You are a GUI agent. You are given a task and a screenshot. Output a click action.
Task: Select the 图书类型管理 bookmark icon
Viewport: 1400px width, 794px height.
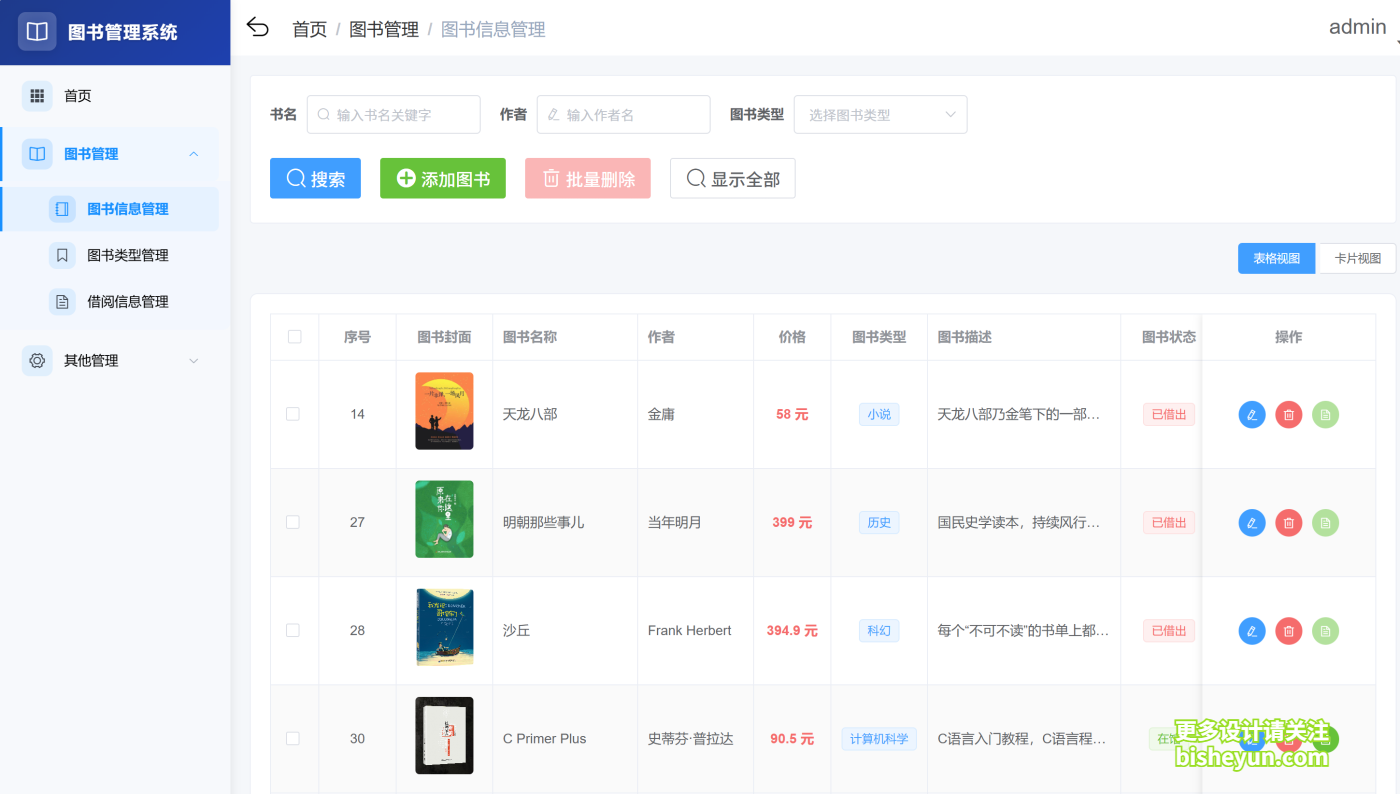pyautogui.click(x=62, y=255)
